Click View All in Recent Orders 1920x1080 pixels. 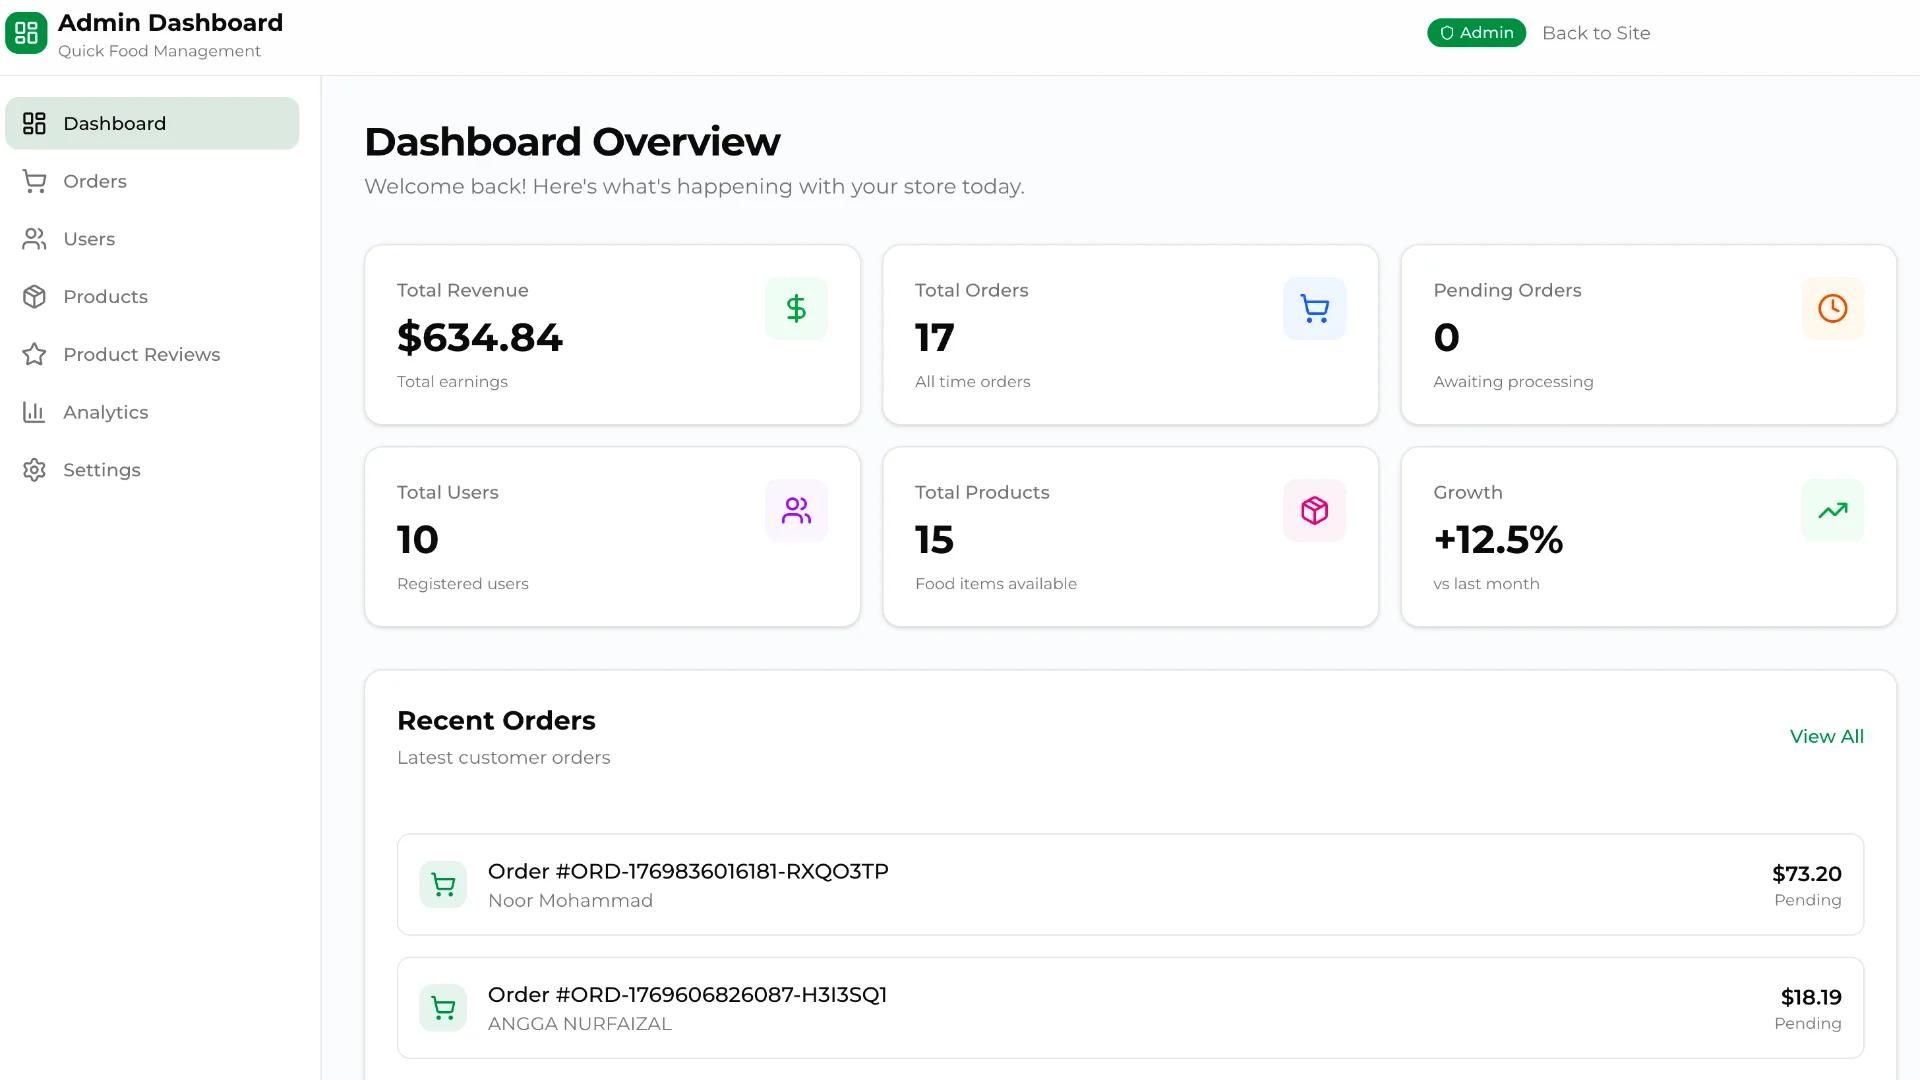(1826, 736)
